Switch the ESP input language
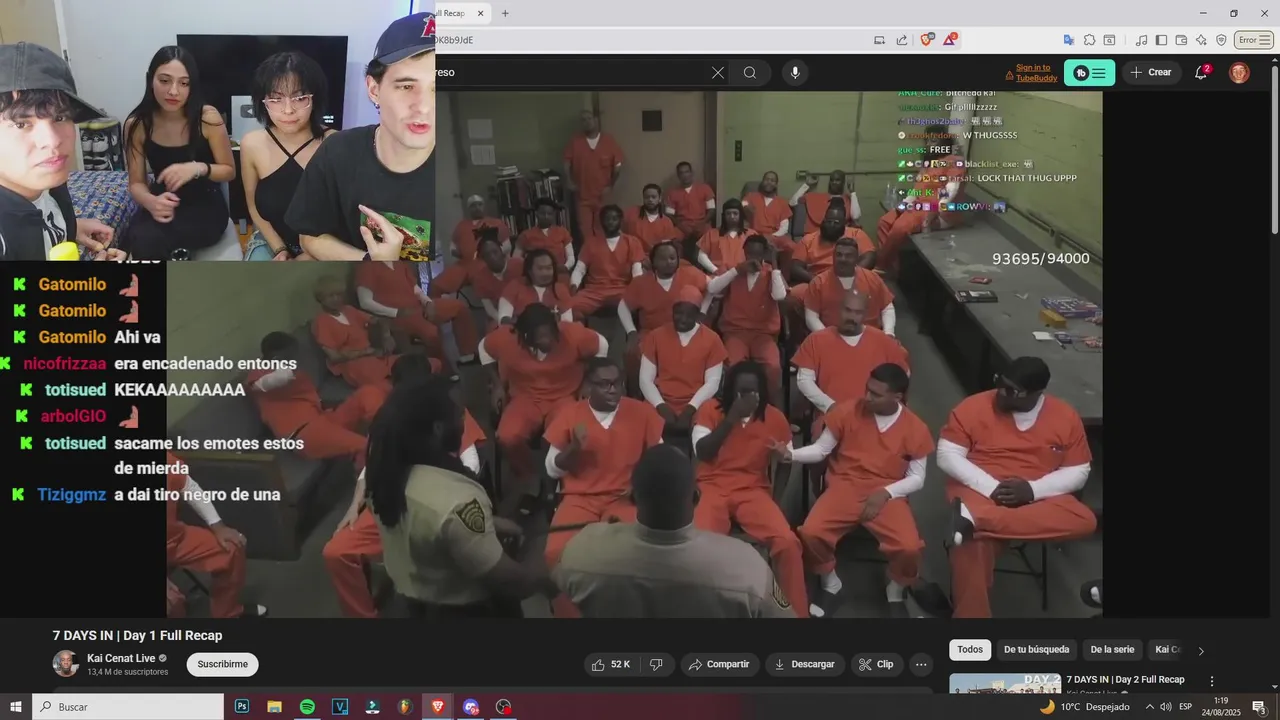The image size is (1280, 720). (1185, 706)
